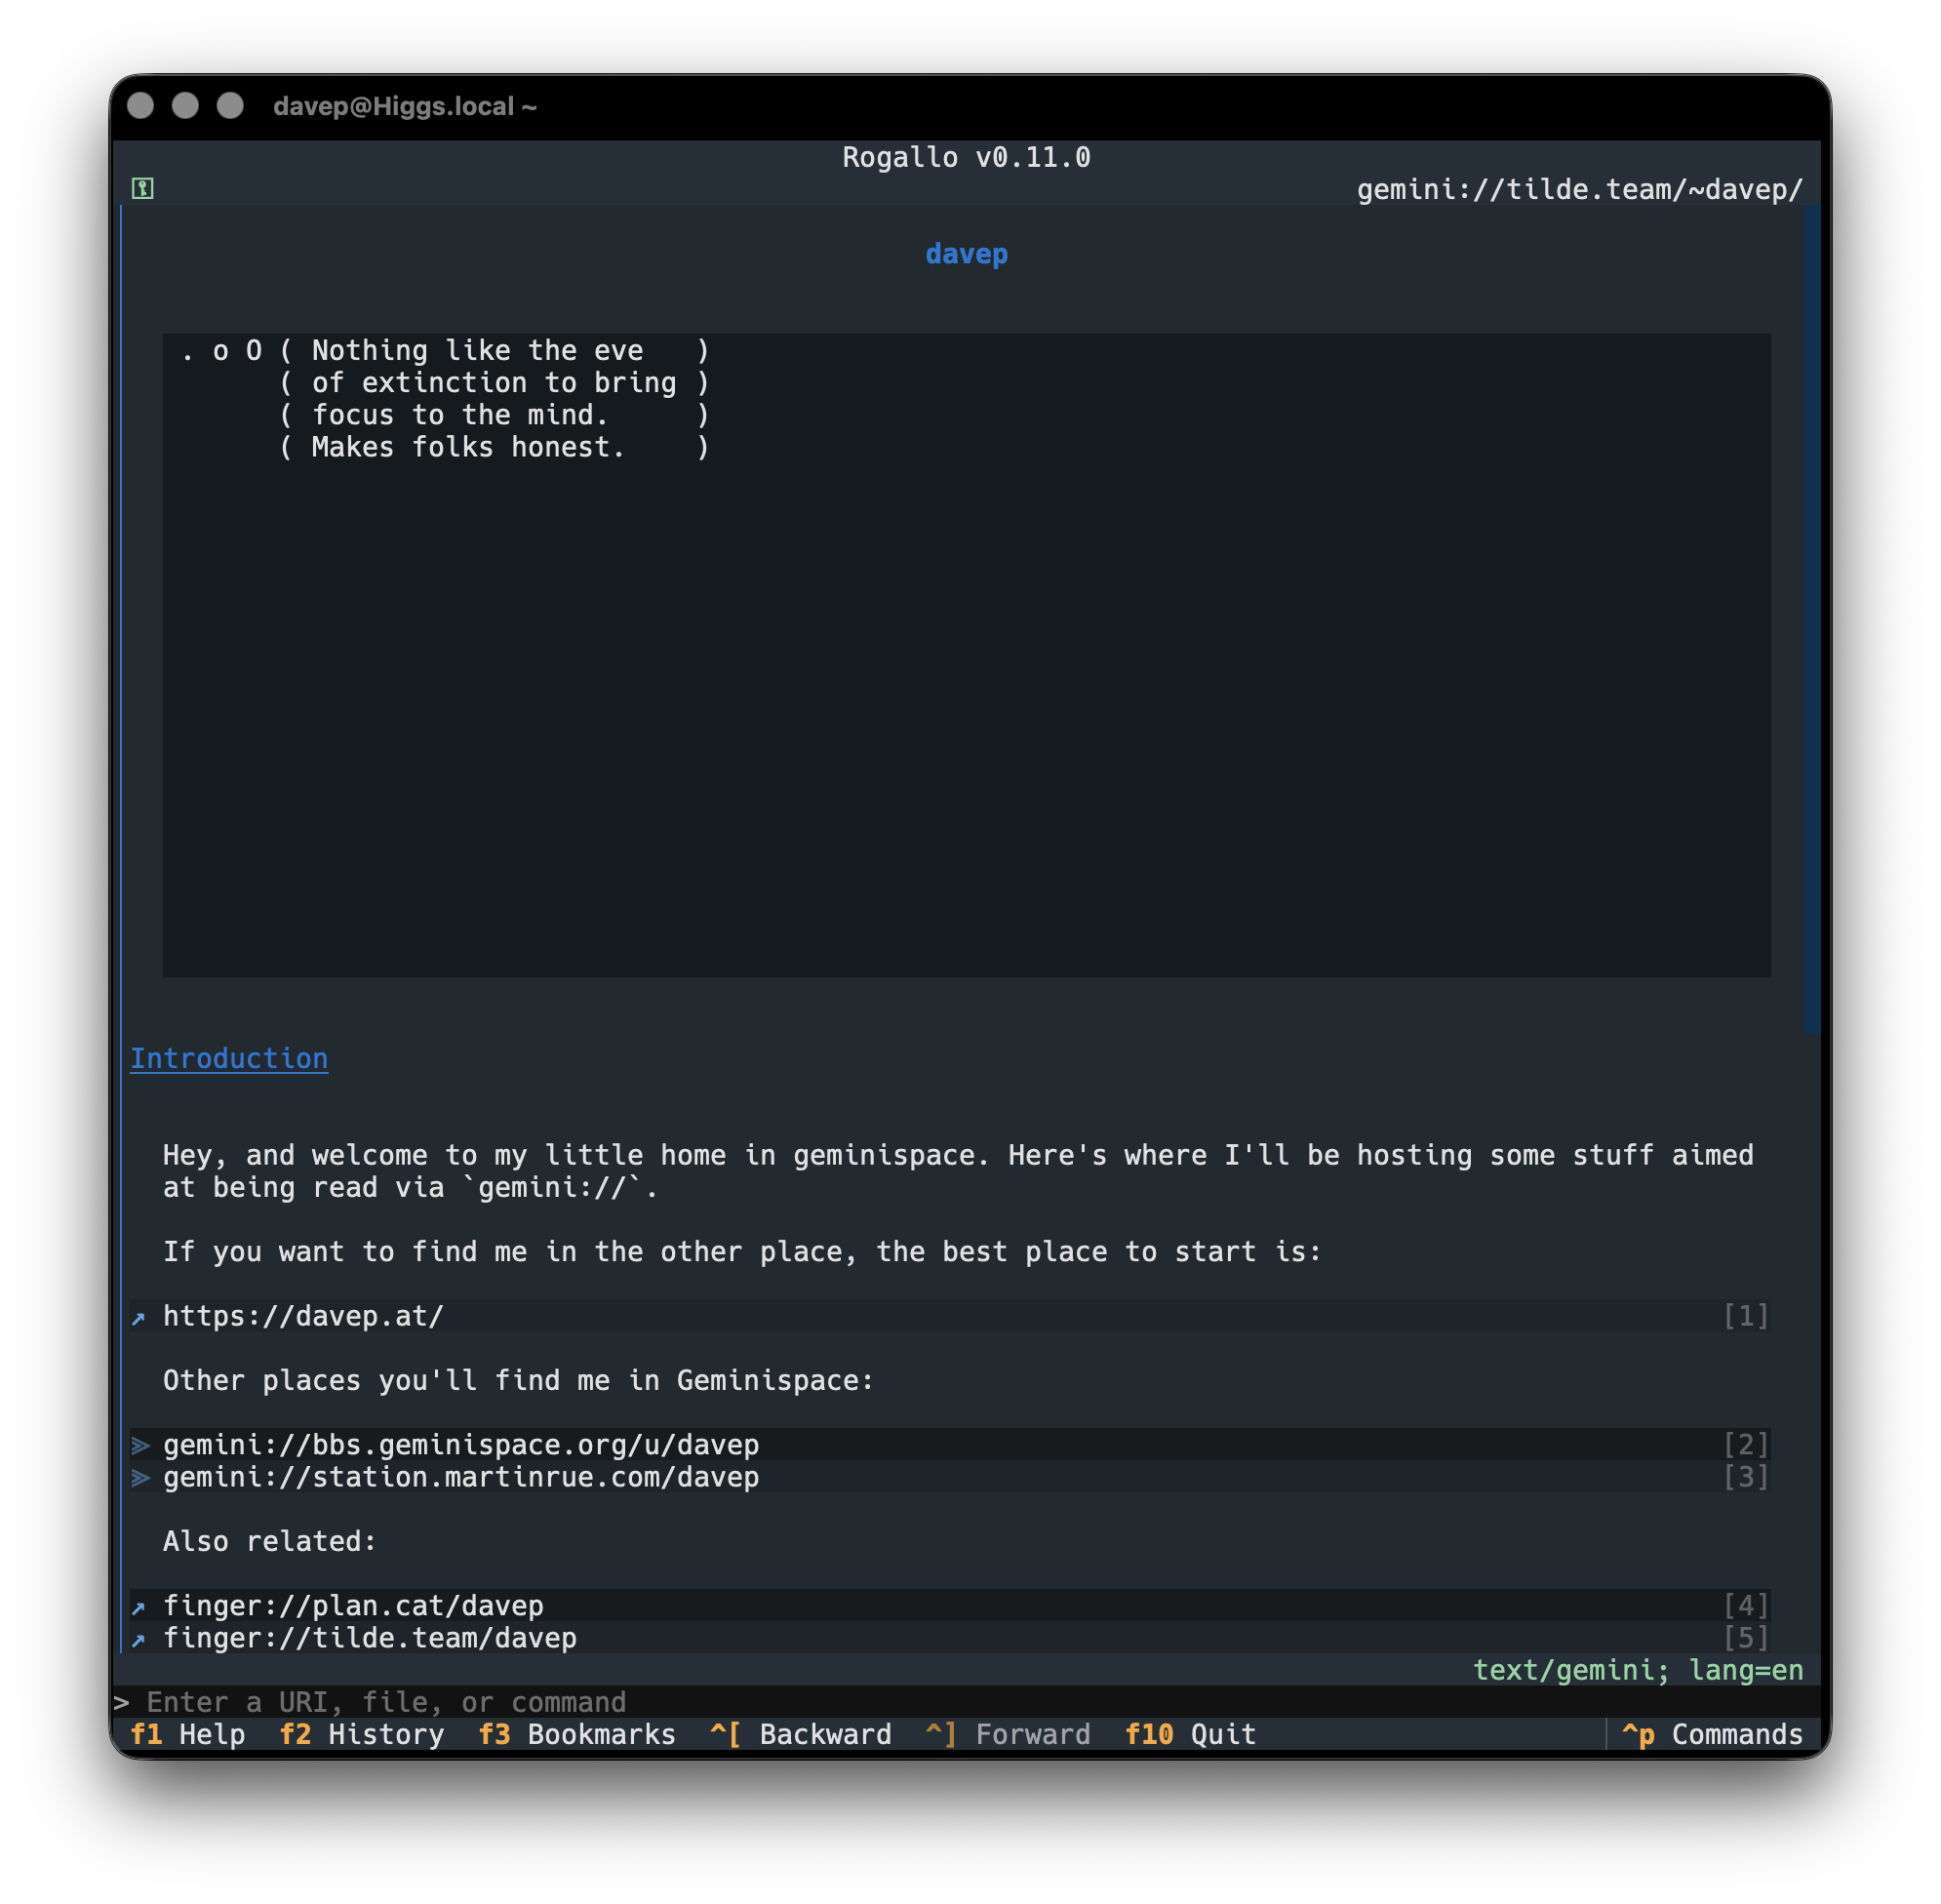Click the 'Also related:' text
This screenshot has width=1941, height=1904.
click(x=270, y=1541)
